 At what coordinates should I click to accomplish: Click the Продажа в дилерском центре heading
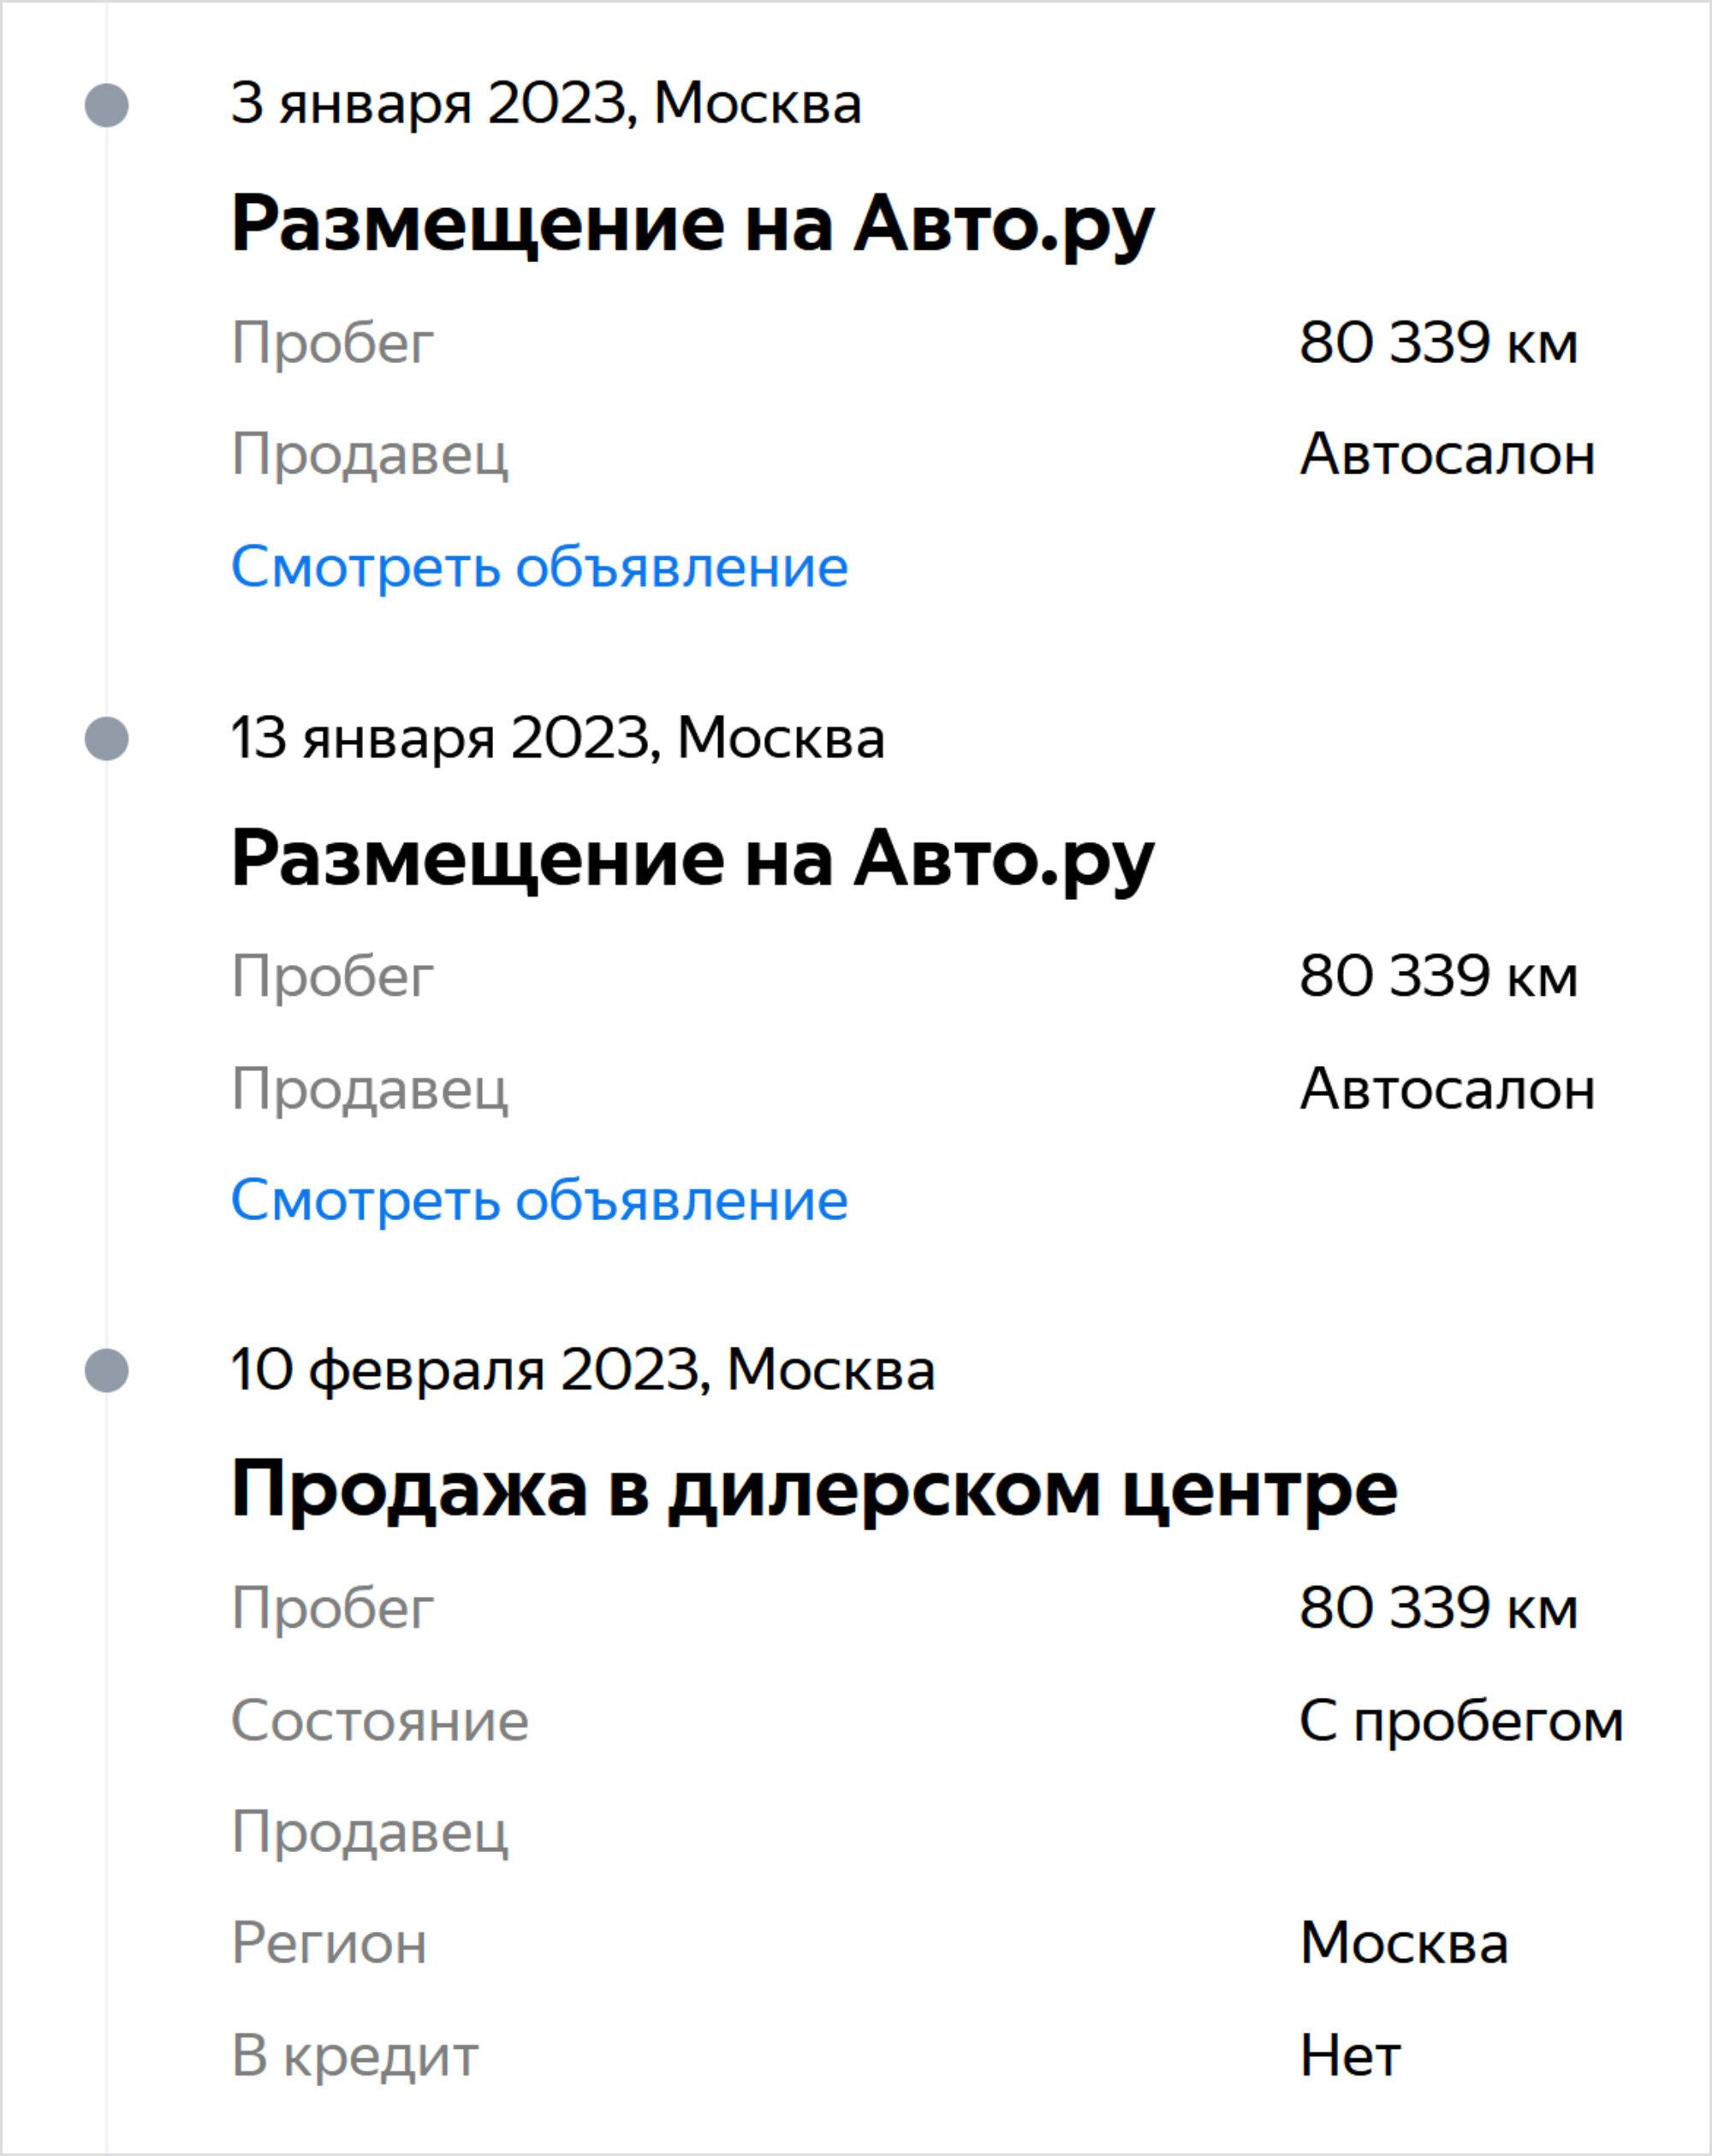[x=814, y=1490]
